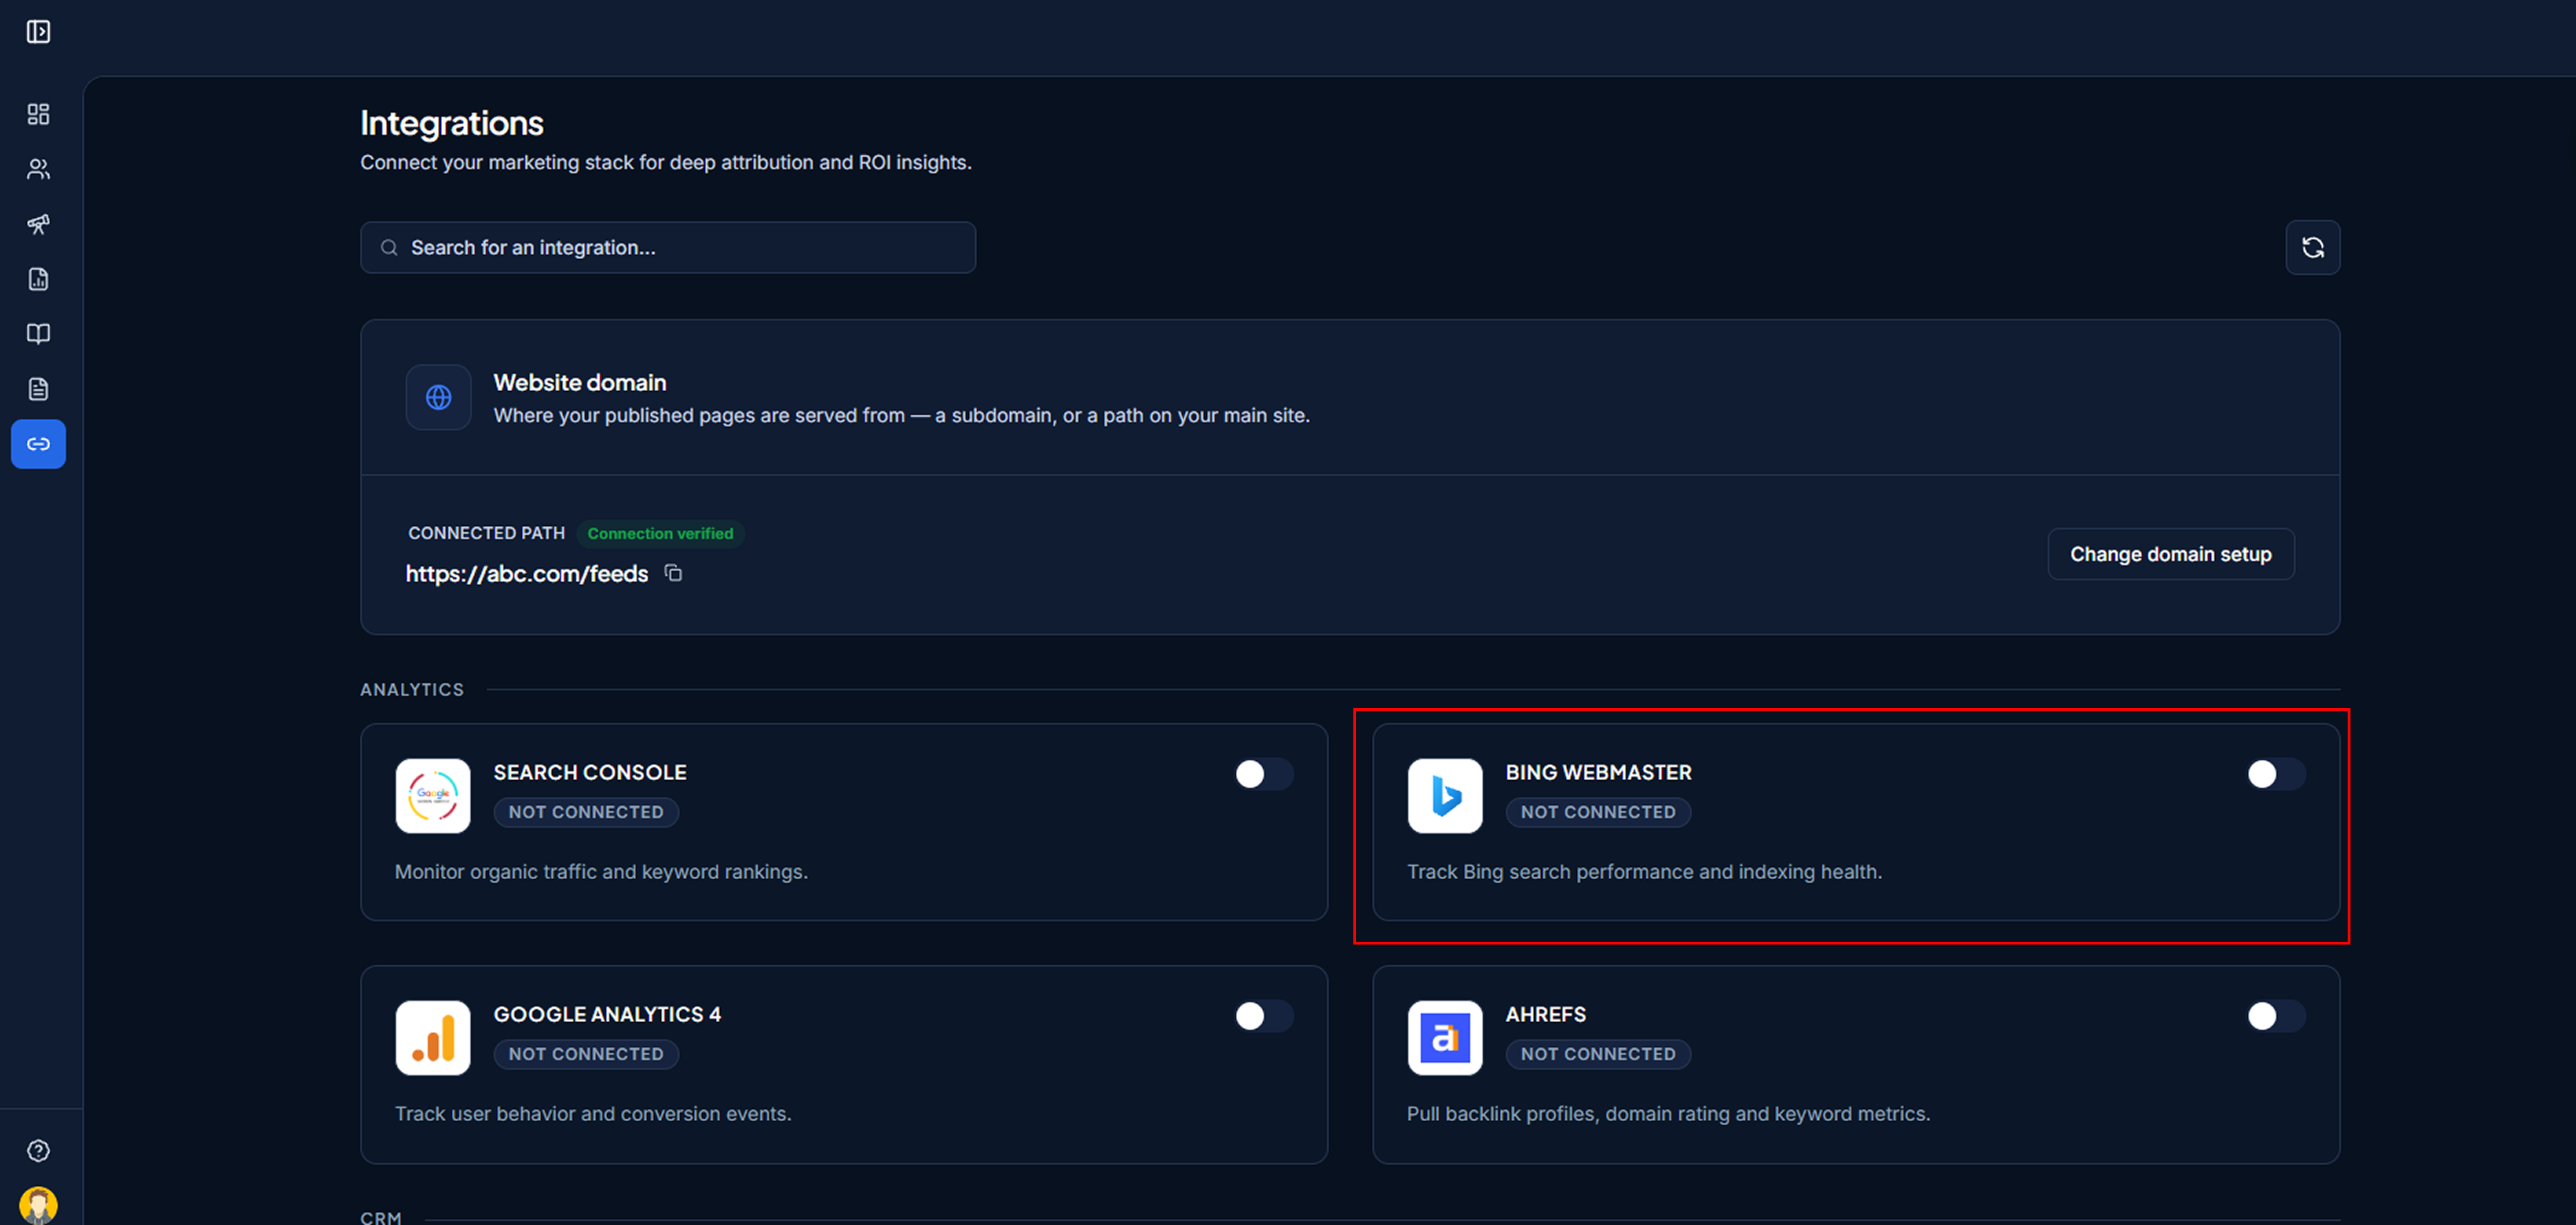Enable the Bing Webmaster toggle
The width and height of the screenshot is (2576, 1225).
tap(2276, 774)
